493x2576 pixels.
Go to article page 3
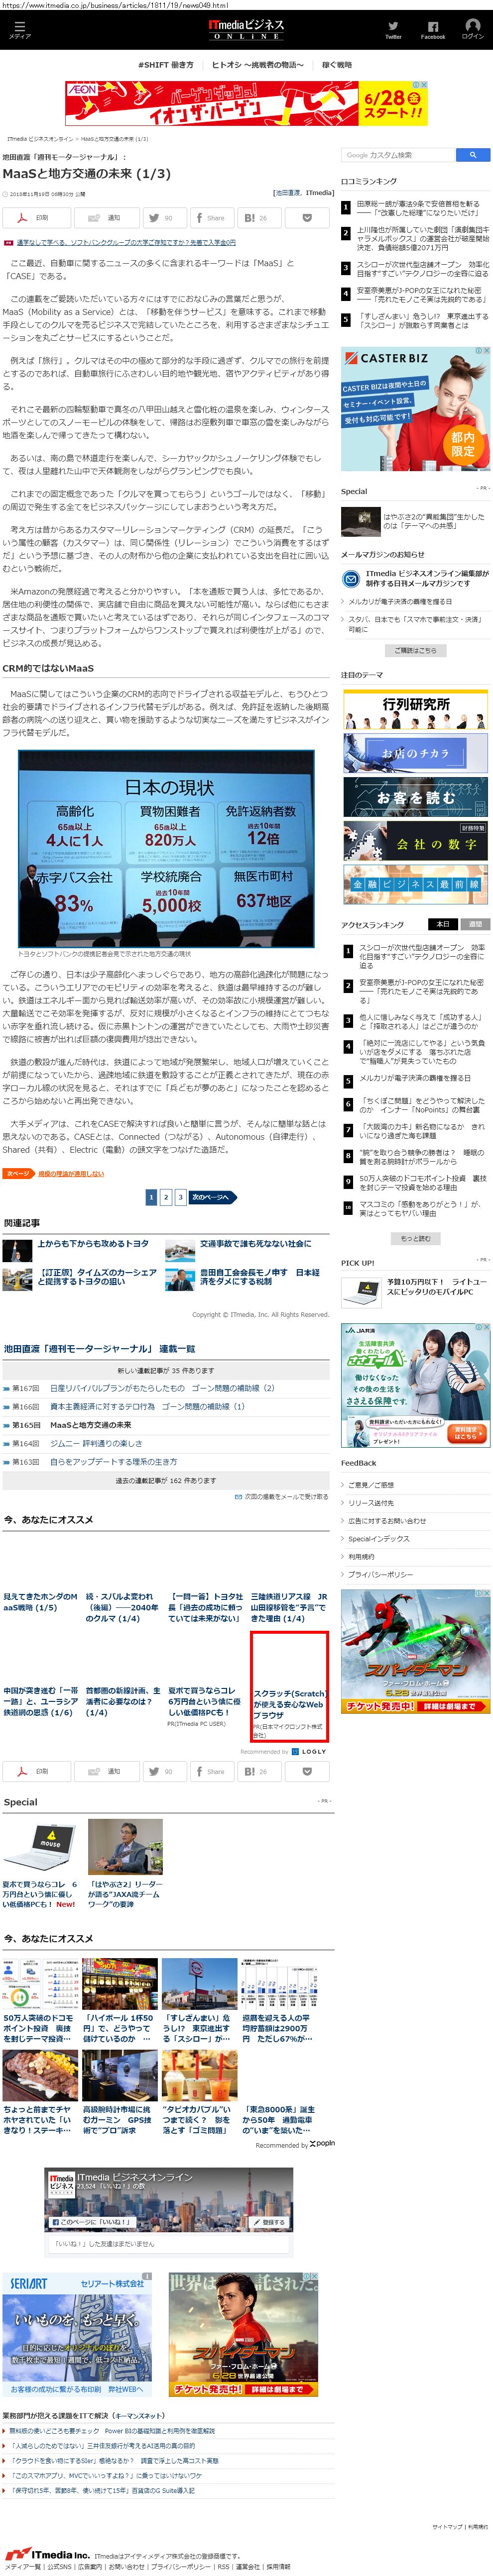180,1197
